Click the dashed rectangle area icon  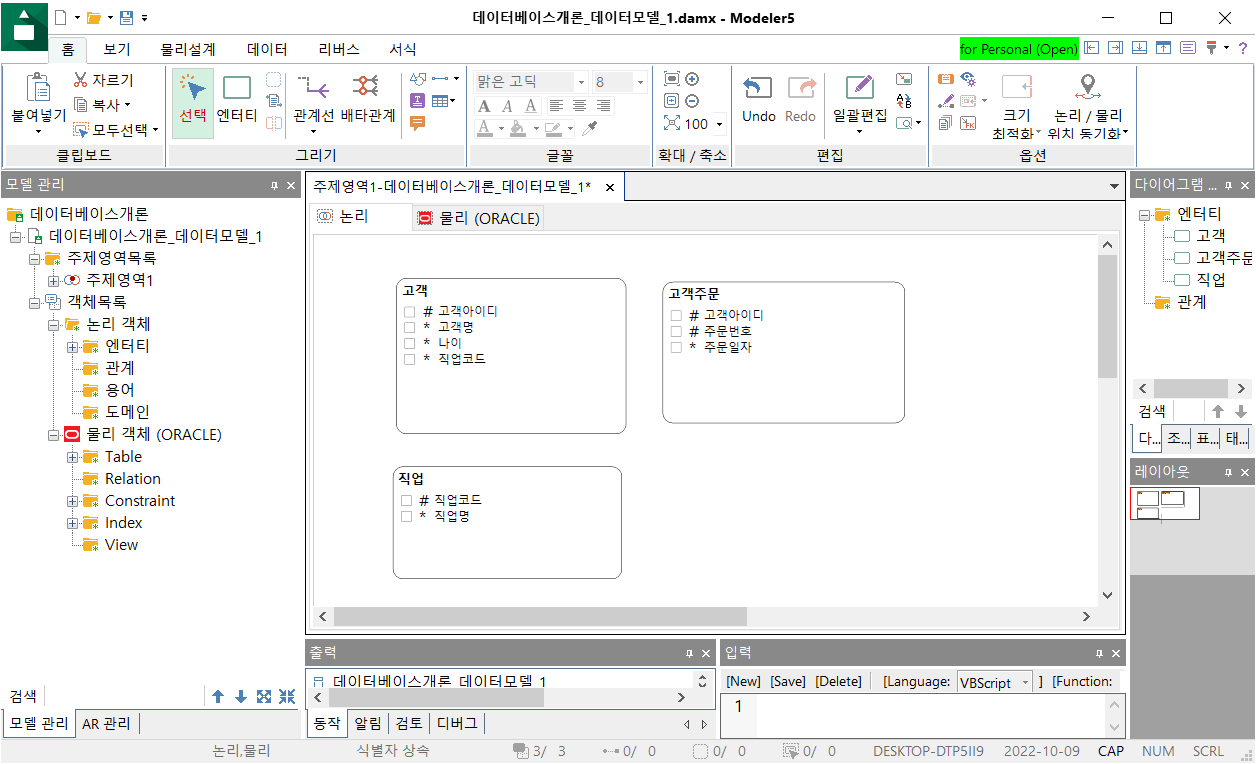tap(273, 79)
